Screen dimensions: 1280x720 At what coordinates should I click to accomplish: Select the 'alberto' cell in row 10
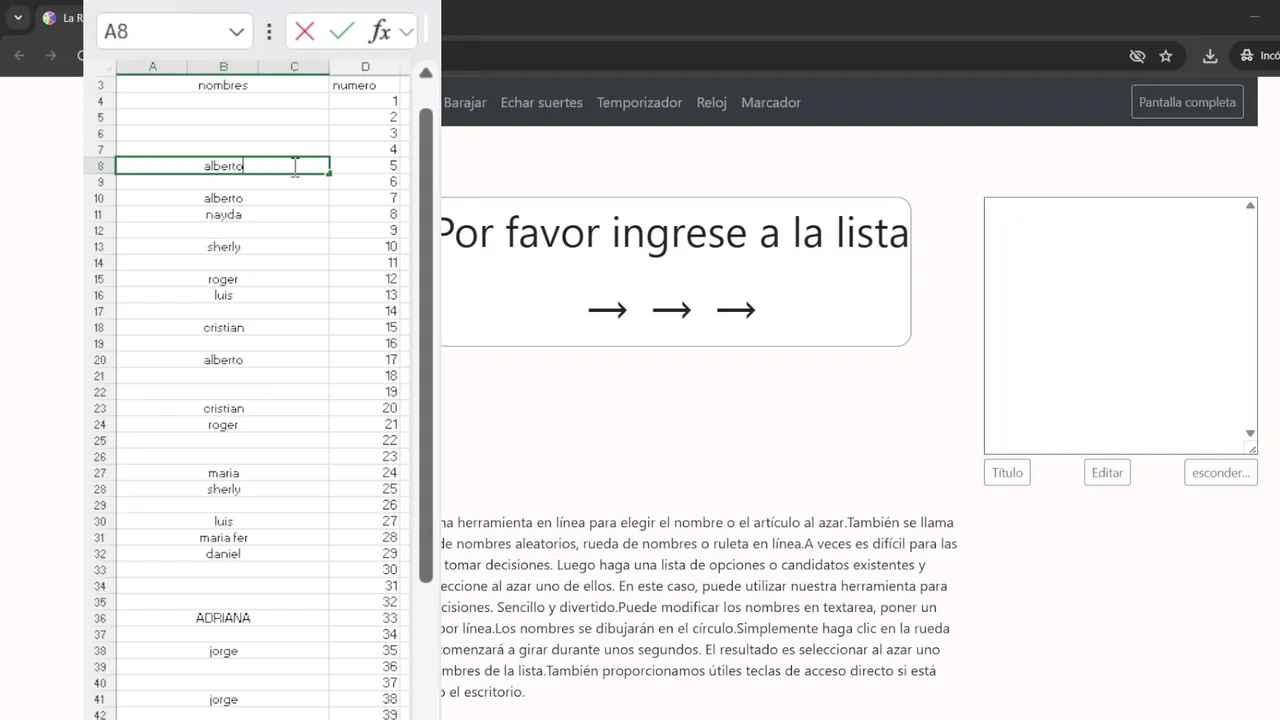[x=223, y=198]
